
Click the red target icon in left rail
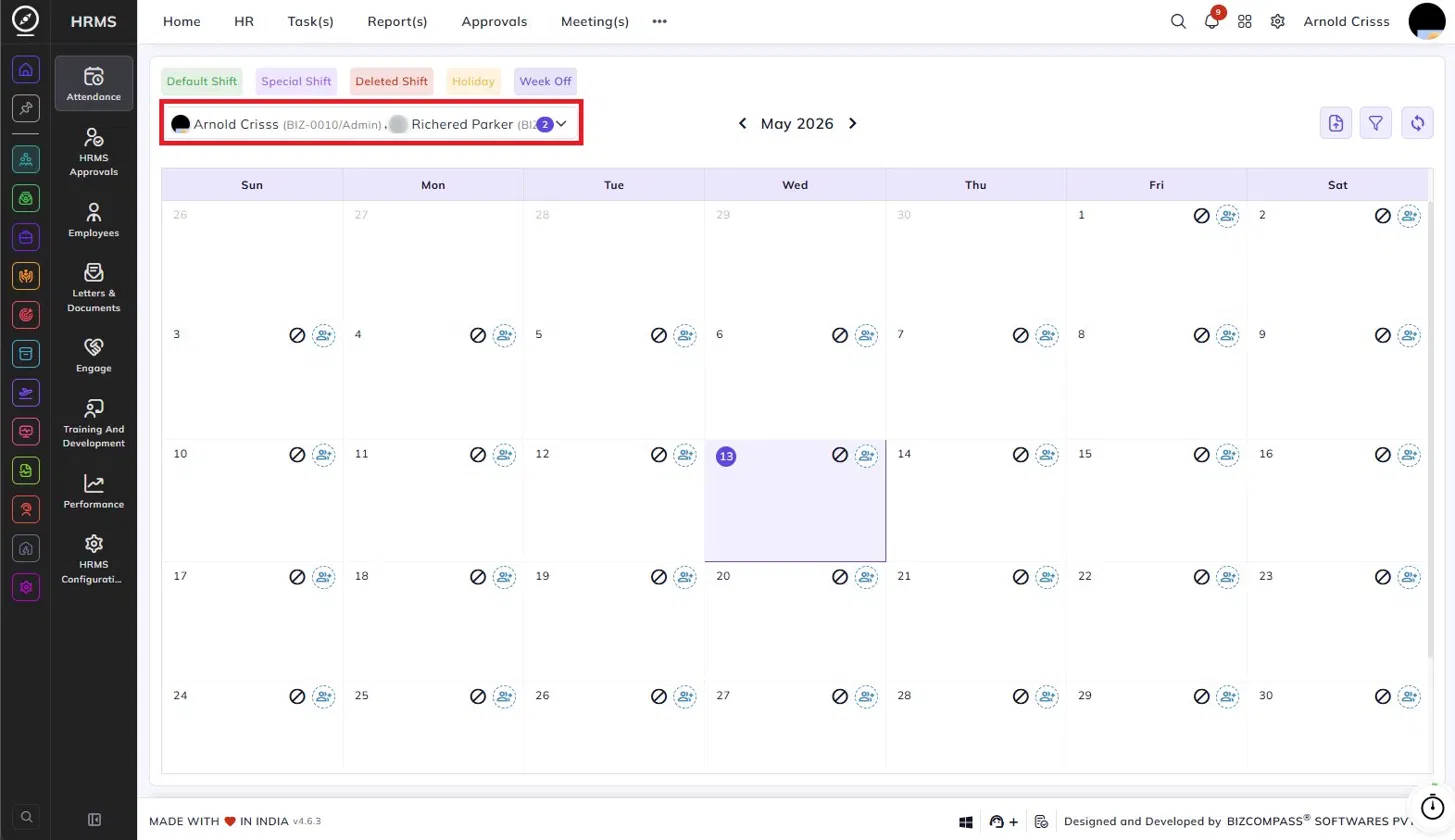26,314
